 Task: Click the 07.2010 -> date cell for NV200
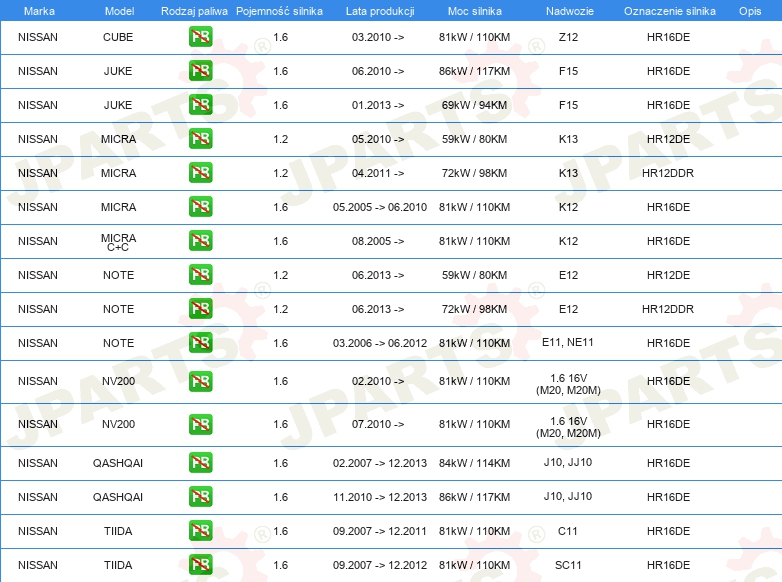(378, 424)
